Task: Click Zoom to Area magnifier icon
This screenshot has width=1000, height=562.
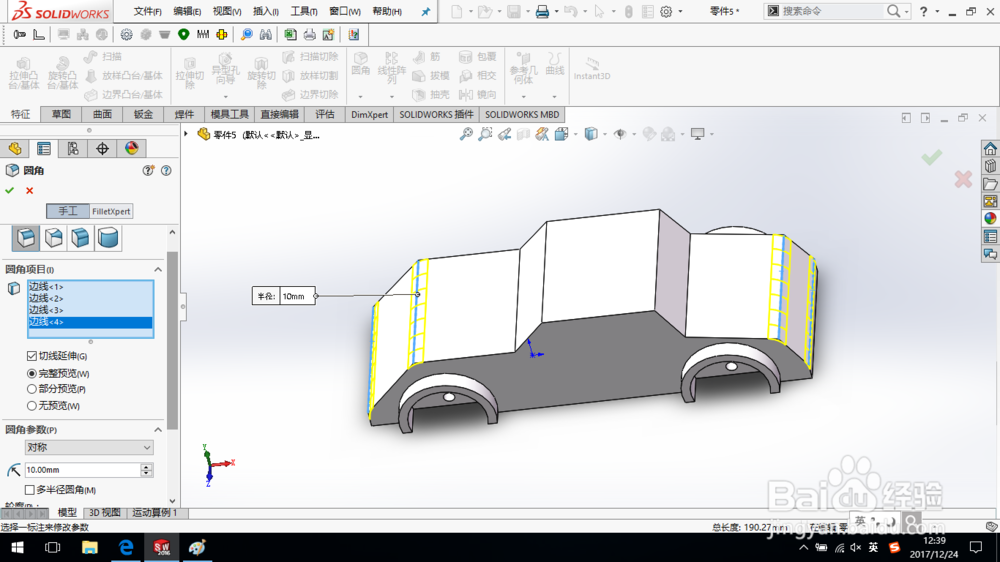Action: 485,134
